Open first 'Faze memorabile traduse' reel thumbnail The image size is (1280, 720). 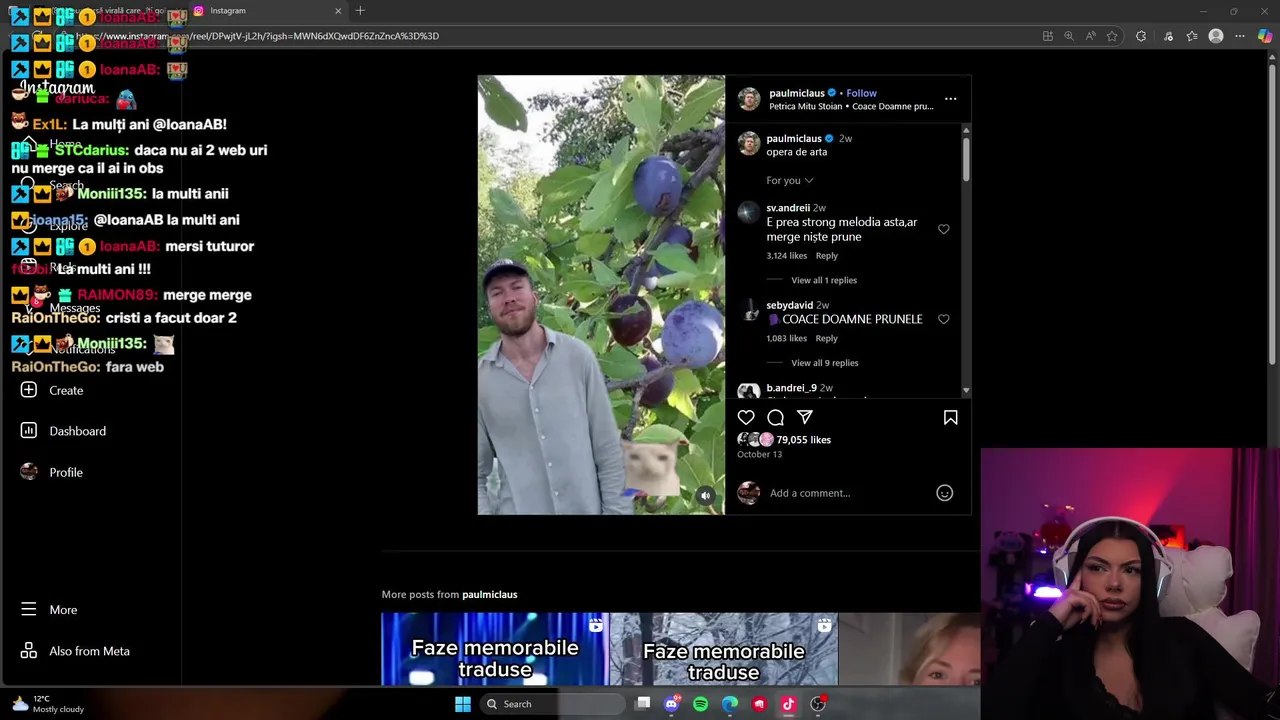click(494, 649)
